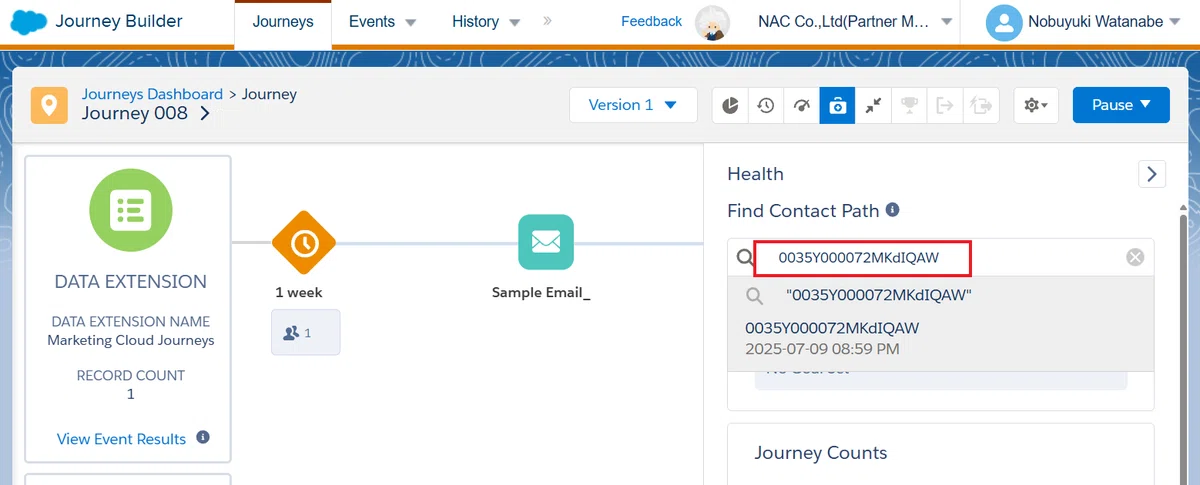The width and height of the screenshot is (1200, 485).
Task: Click the Pause button
Action: point(1121,105)
